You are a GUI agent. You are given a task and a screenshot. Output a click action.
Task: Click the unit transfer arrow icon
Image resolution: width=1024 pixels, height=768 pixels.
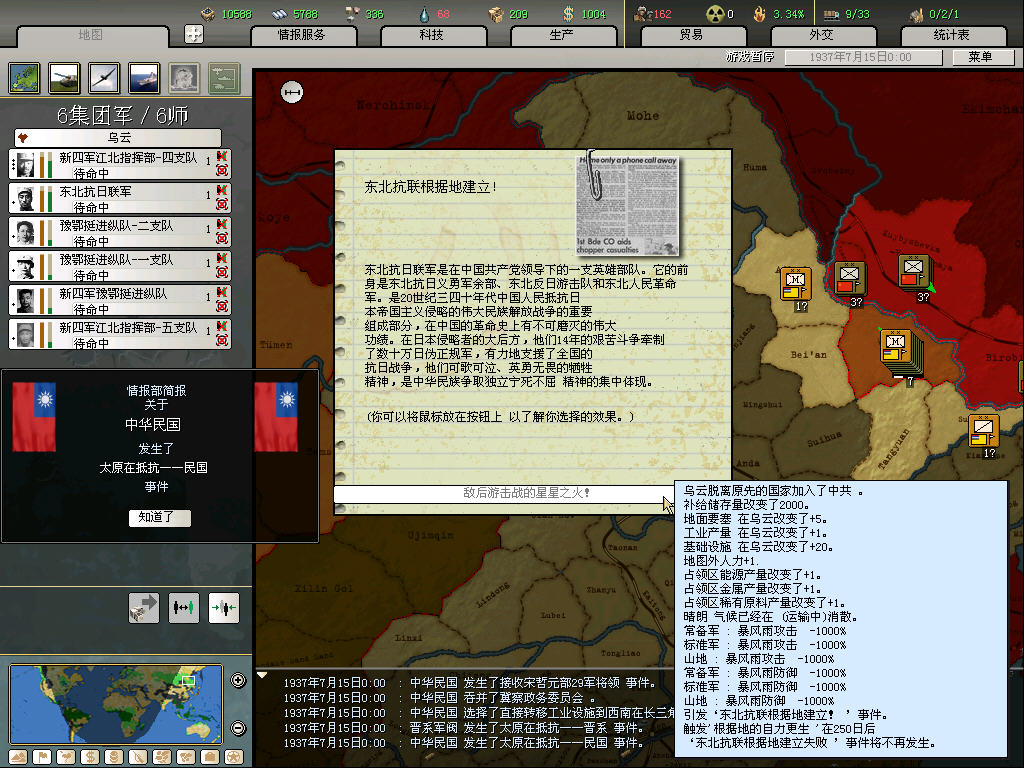tap(144, 608)
